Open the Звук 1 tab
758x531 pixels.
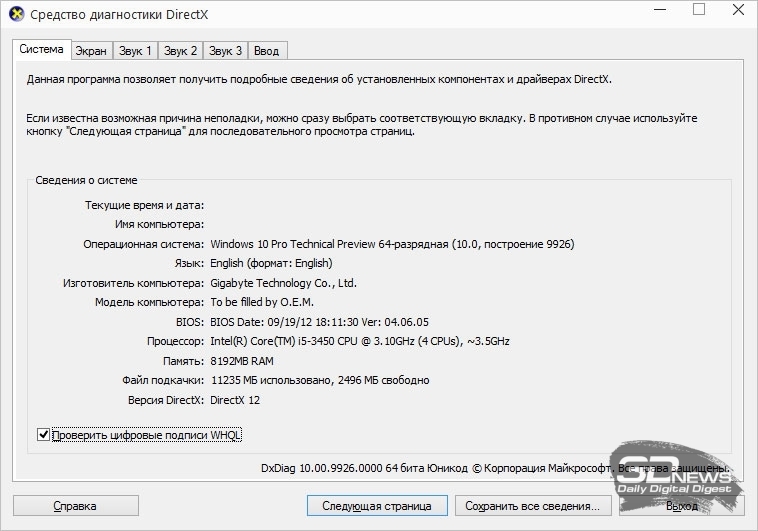tap(135, 51)
